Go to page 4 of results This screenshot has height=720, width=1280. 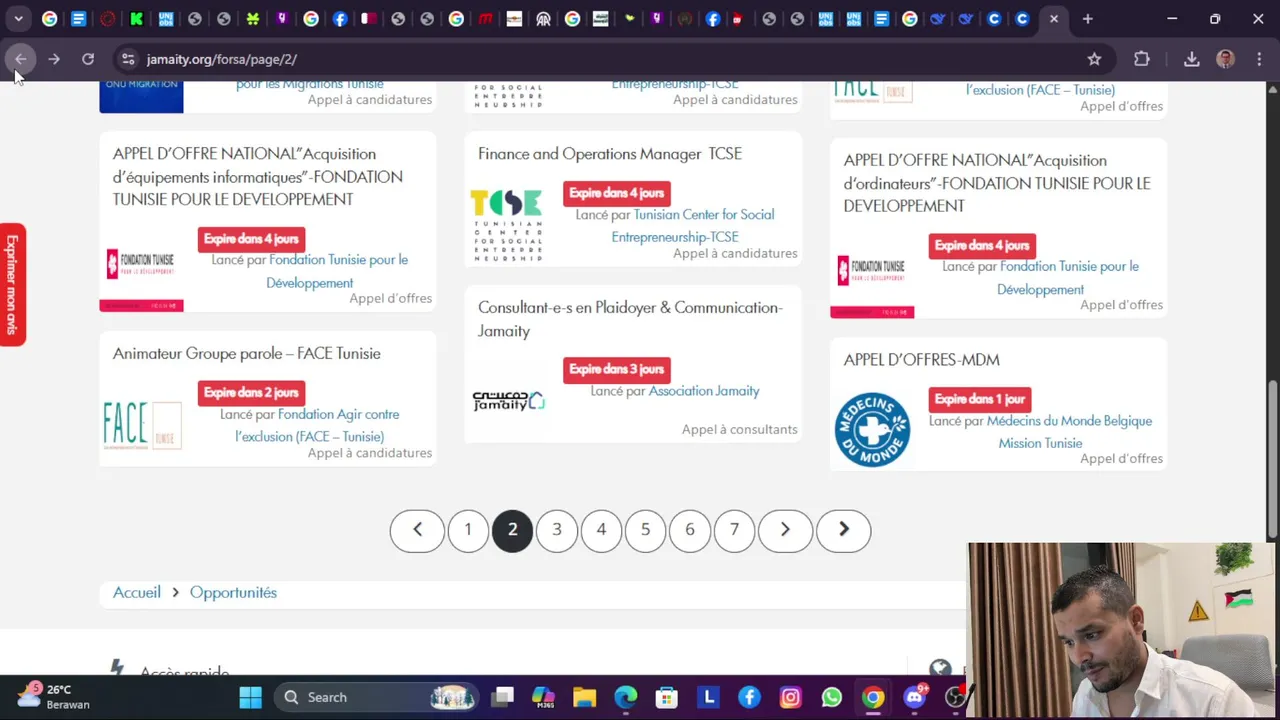click(601, 530)
